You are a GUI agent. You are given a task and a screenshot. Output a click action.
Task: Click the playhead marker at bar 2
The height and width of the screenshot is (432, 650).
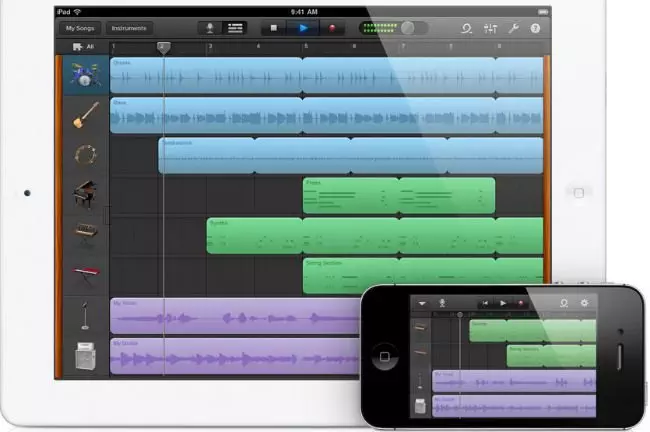tap(163, 48)
